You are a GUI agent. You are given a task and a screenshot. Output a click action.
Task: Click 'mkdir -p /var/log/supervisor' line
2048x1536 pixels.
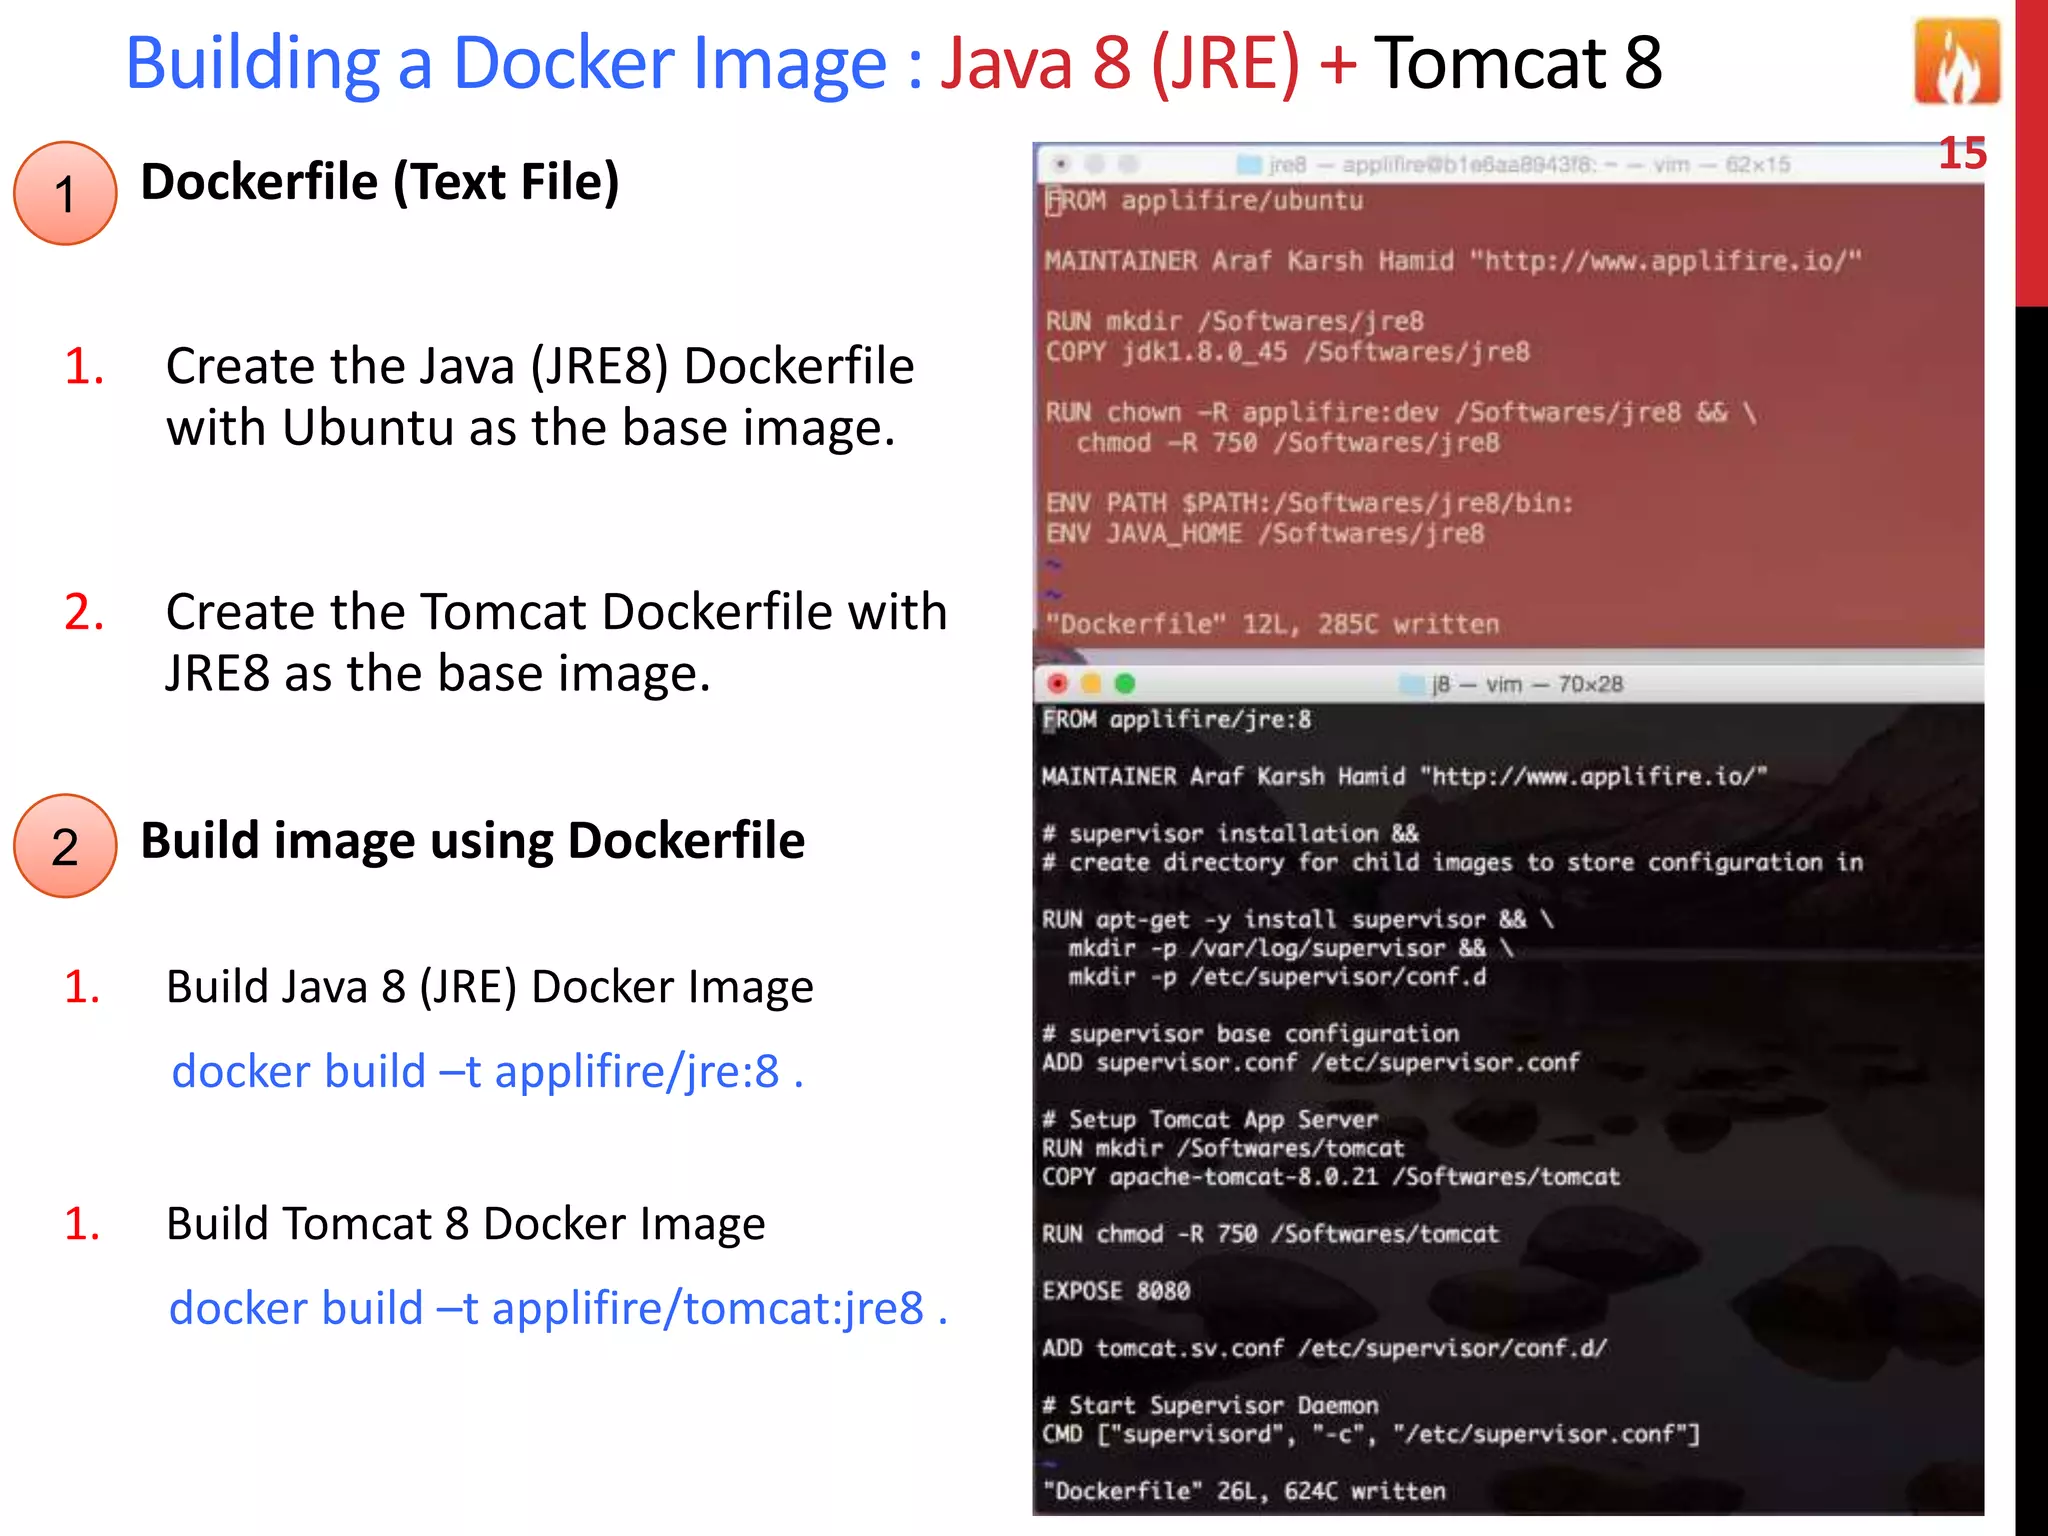click(1291, 948)
